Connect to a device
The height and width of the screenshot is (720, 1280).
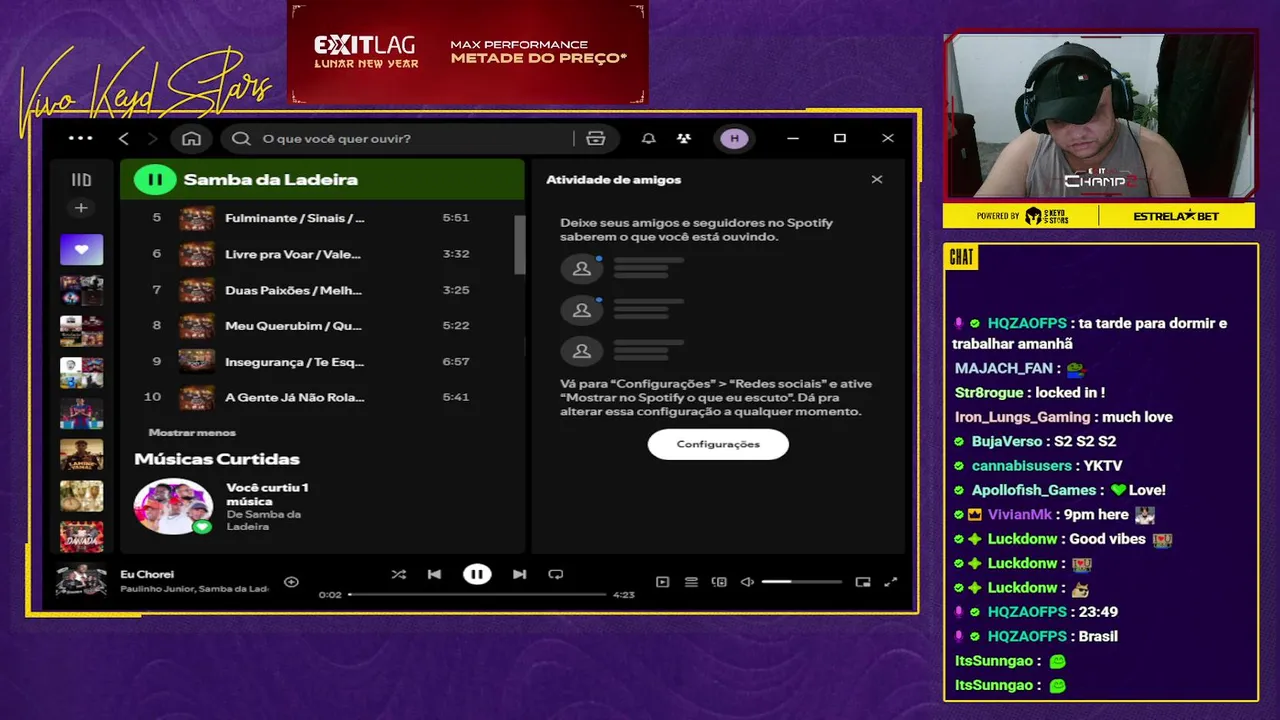click(x=719, y=582)
